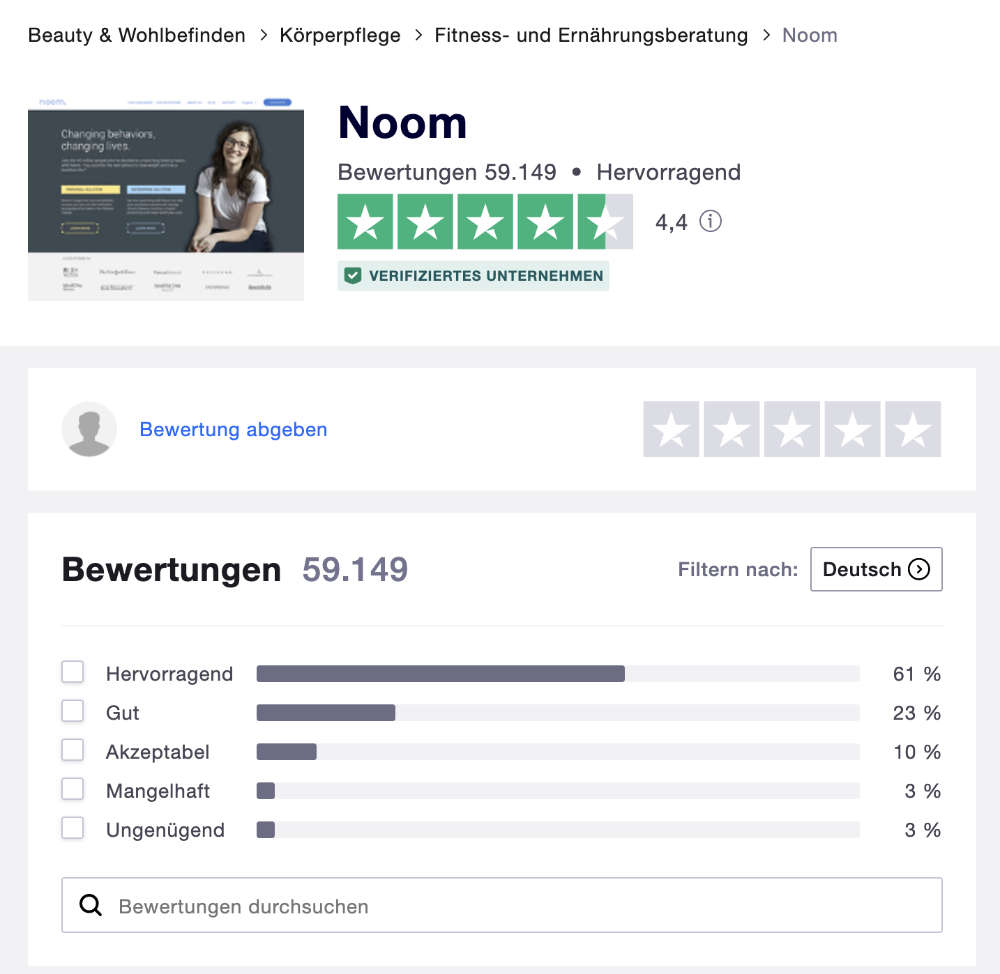The width and height of the screenshot is (1000, 974).
Task: Click the user avatar placeholder icon
Action: [89, 429]
